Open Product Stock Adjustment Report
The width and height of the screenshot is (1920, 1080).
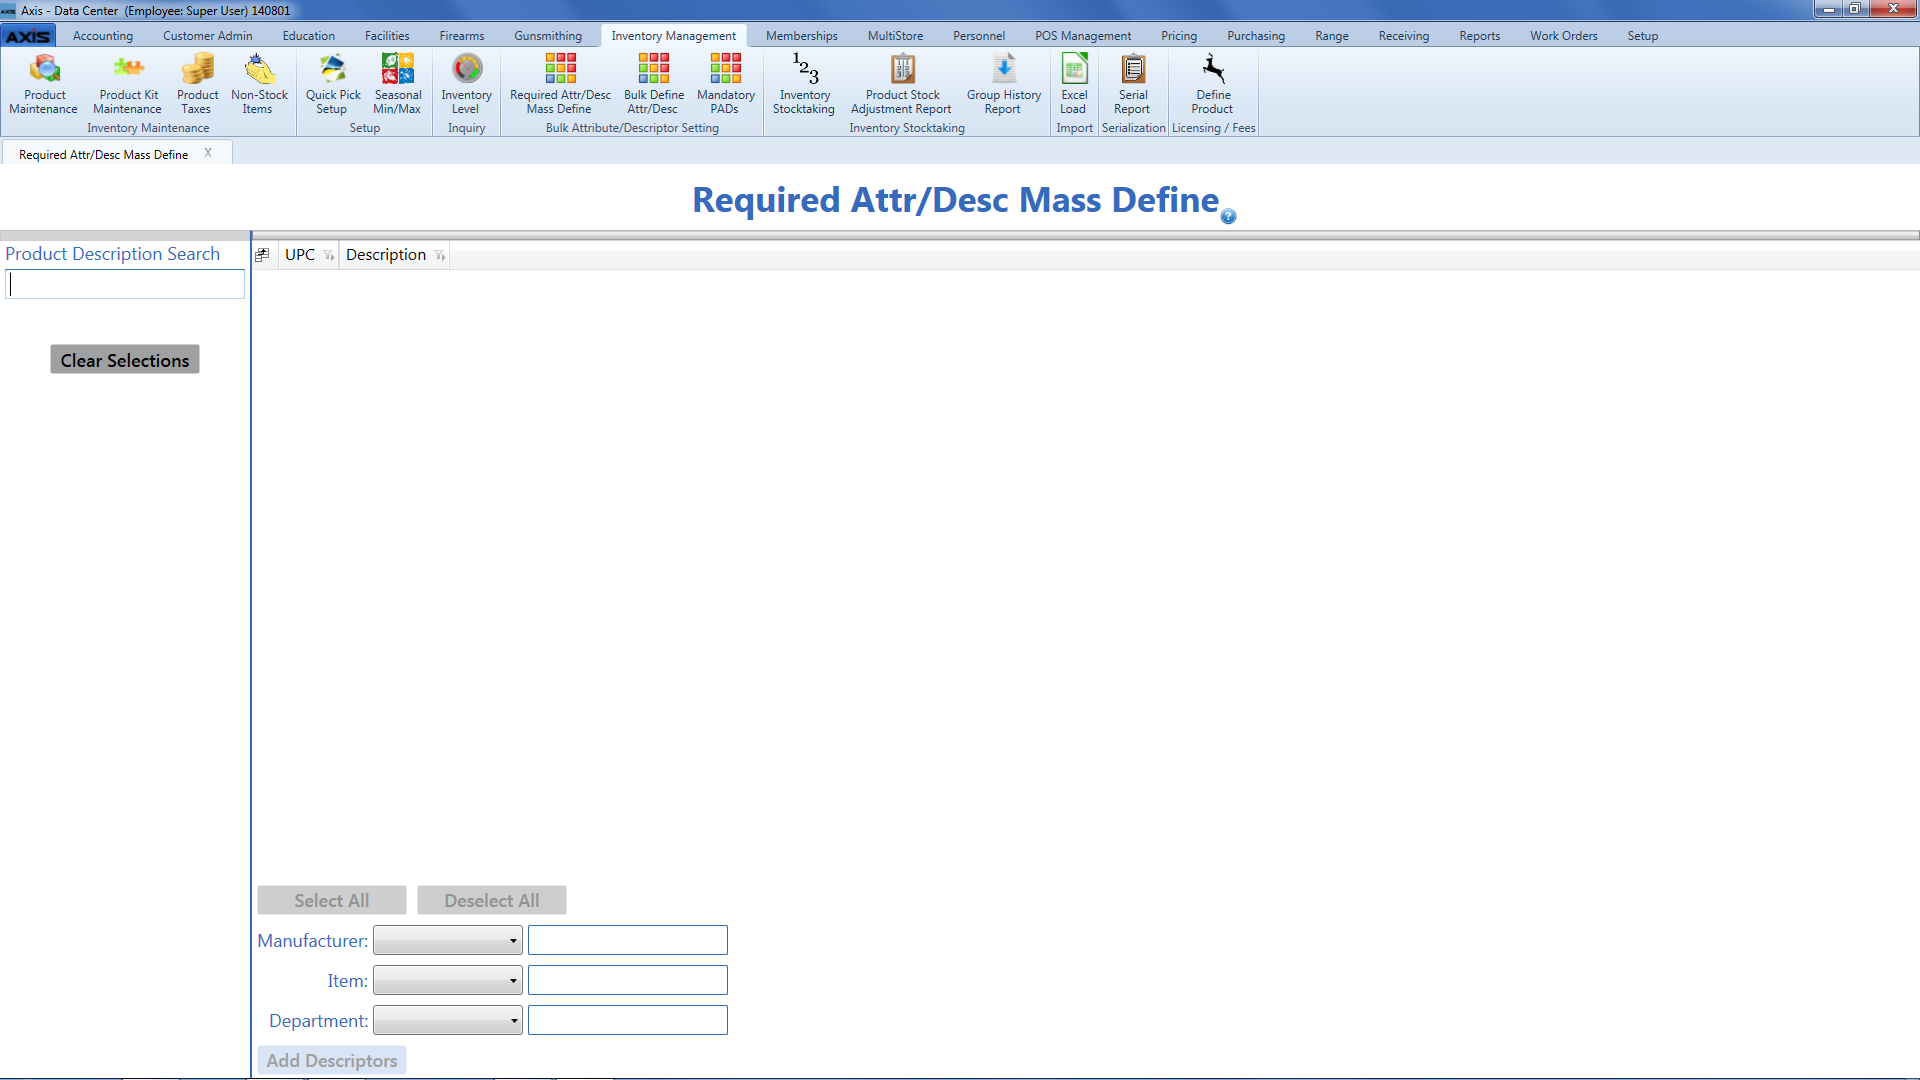[x=902, y=84]
